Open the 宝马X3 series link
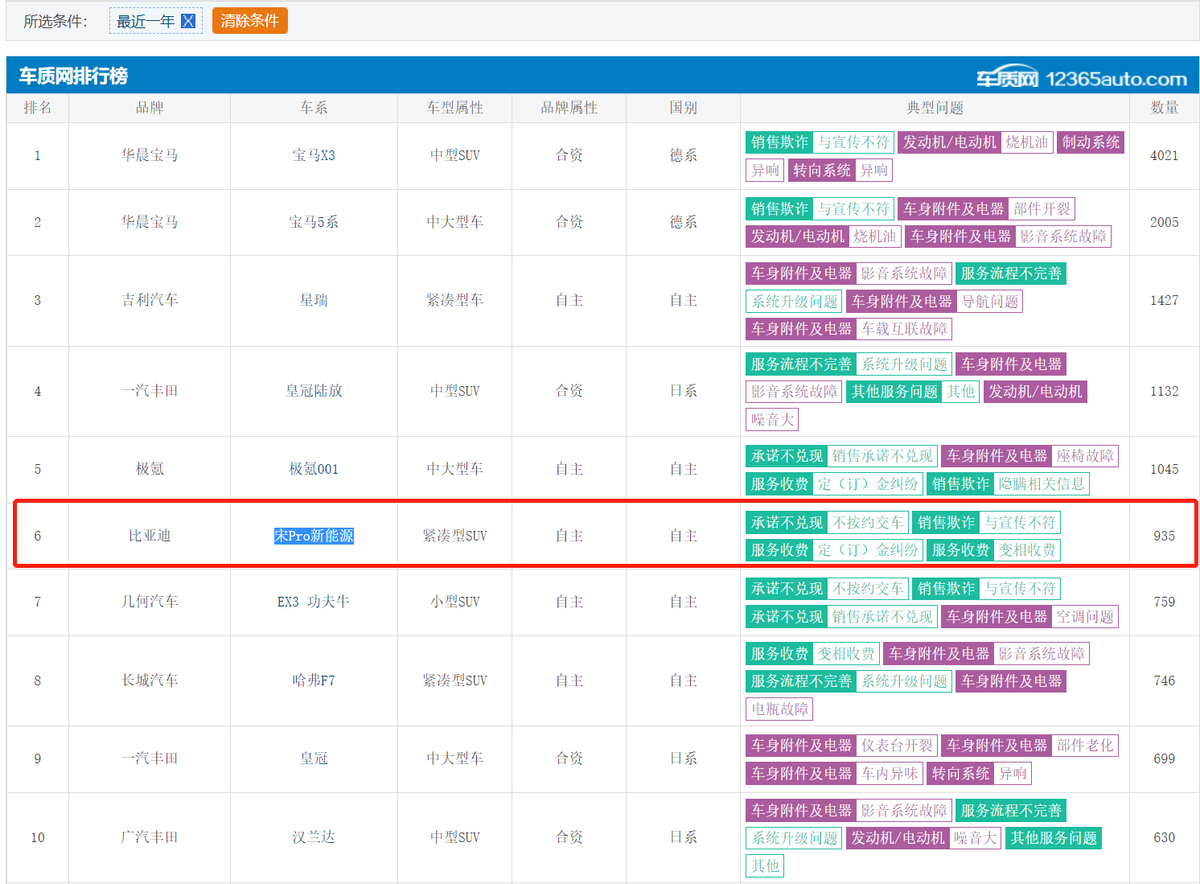Image resolution: width=1200 pixels, height=884 pixels. click(x=314, y=156)
